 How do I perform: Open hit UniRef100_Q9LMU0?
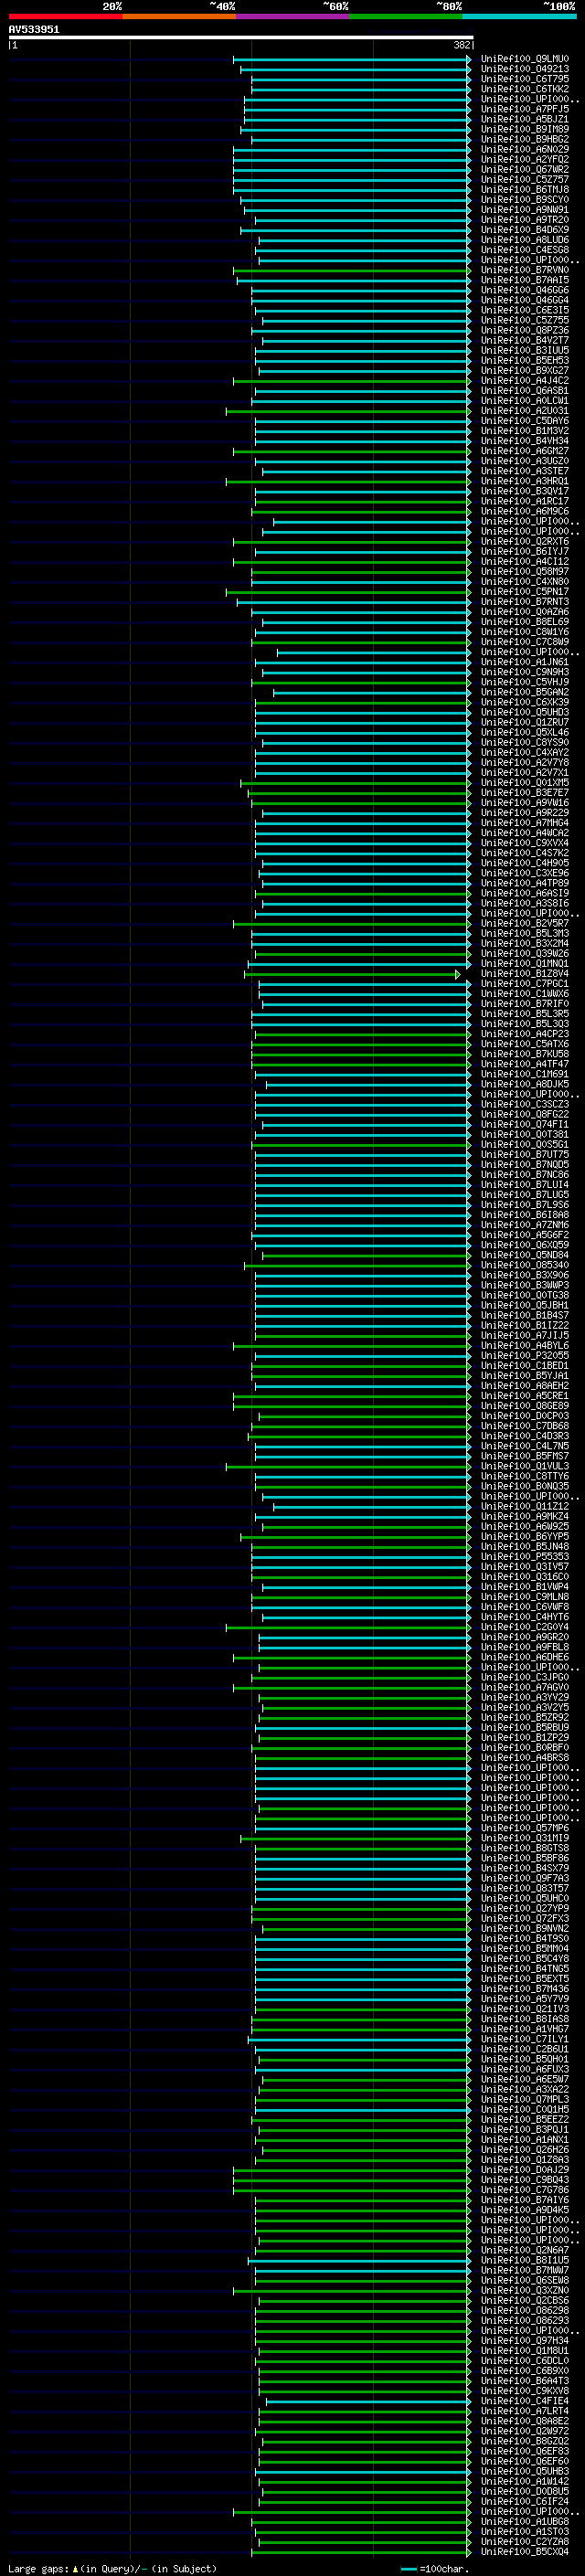525,59
